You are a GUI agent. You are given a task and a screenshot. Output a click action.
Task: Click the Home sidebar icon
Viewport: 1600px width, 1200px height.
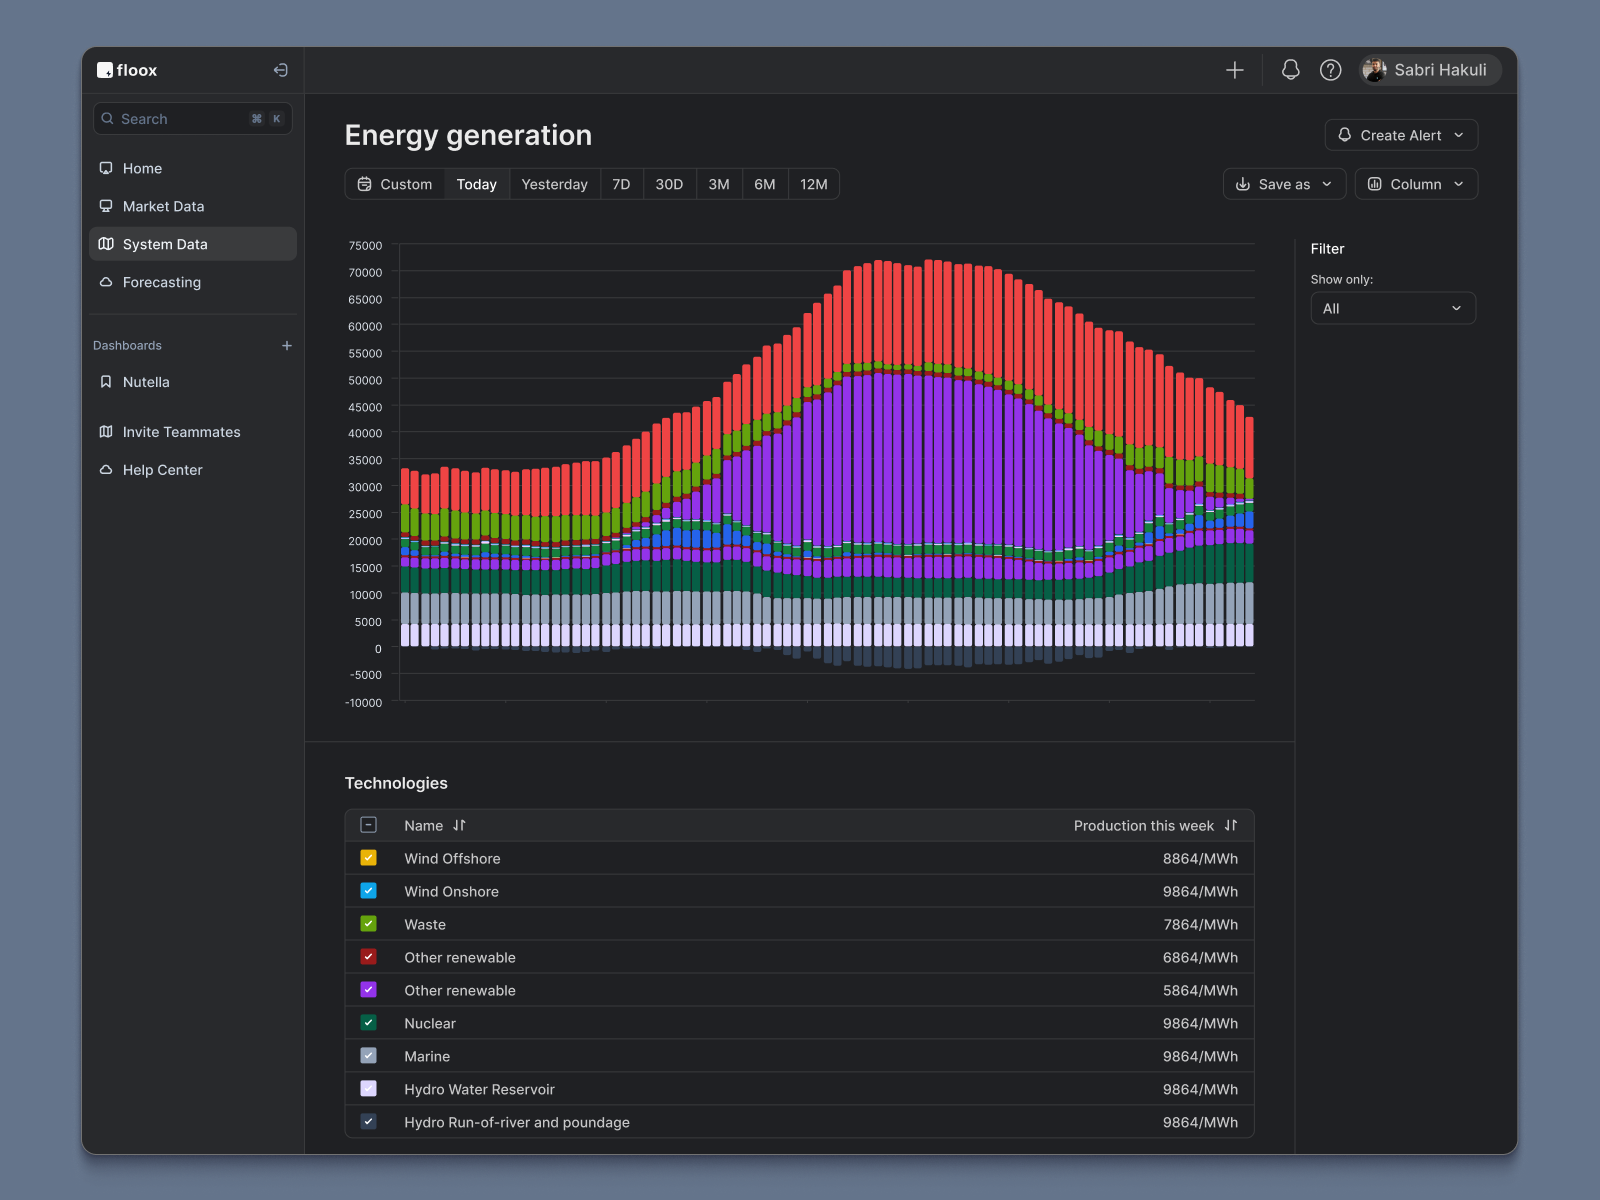[x=106, y=168]
